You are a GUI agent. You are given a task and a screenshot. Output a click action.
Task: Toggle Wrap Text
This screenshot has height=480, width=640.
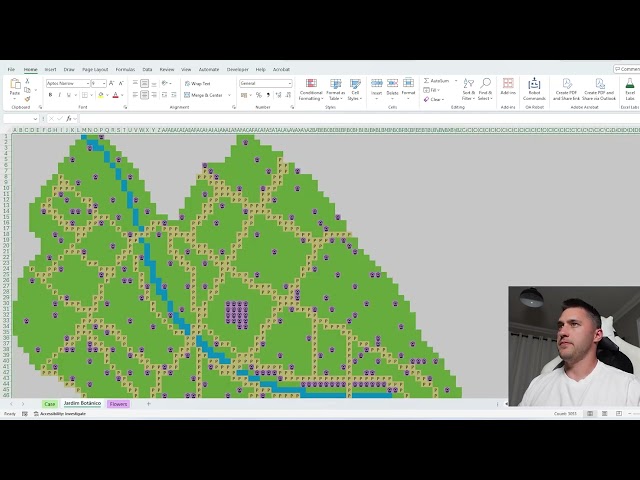coord(197,83)
